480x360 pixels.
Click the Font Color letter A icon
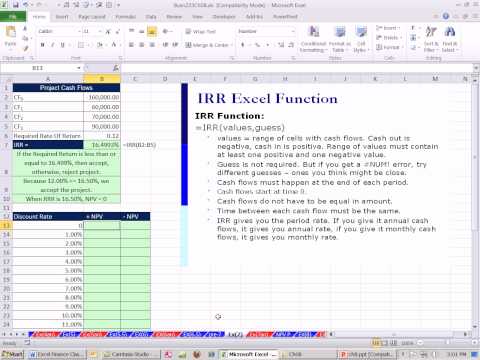coord(114,45)
